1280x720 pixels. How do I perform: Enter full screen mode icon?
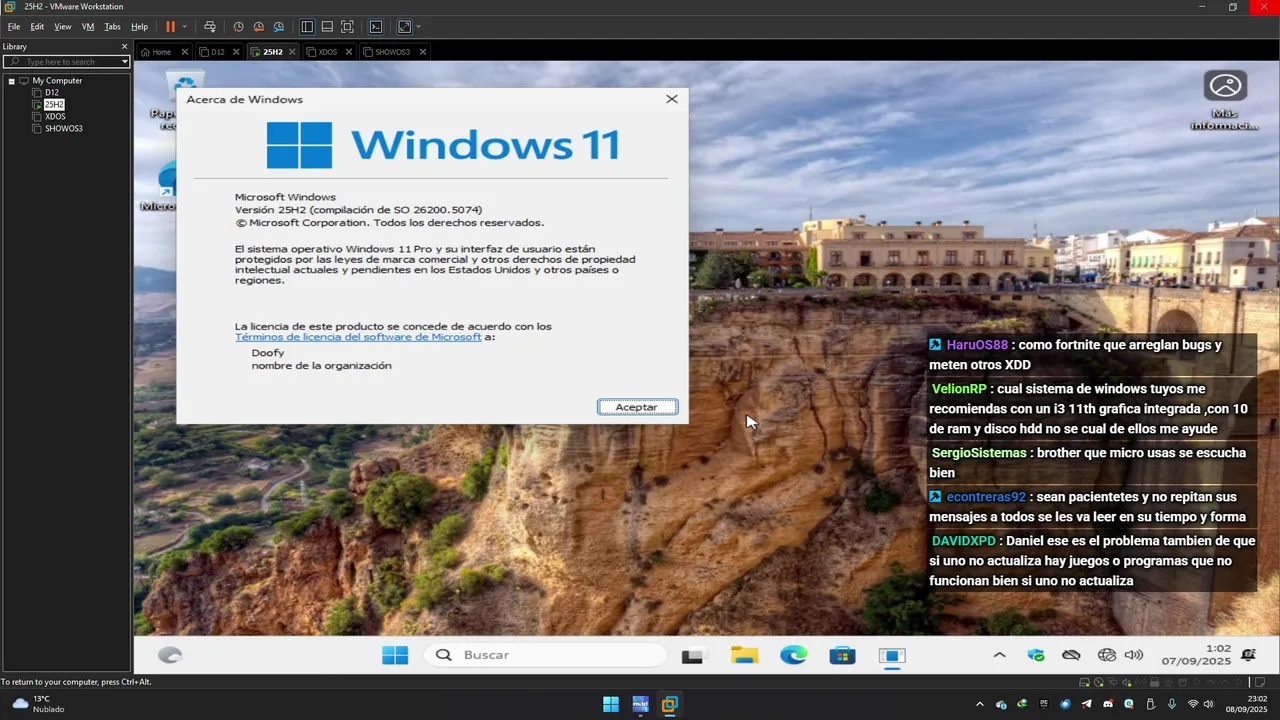(347, 27)
